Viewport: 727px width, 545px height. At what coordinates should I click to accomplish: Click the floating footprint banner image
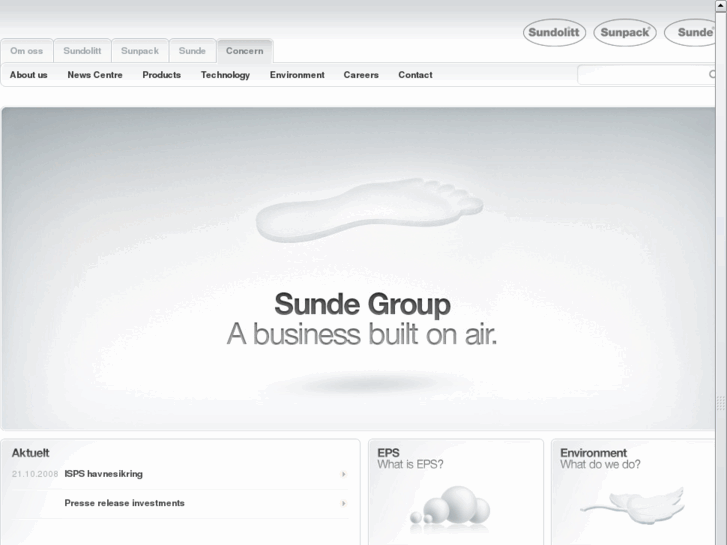(370, 210)
